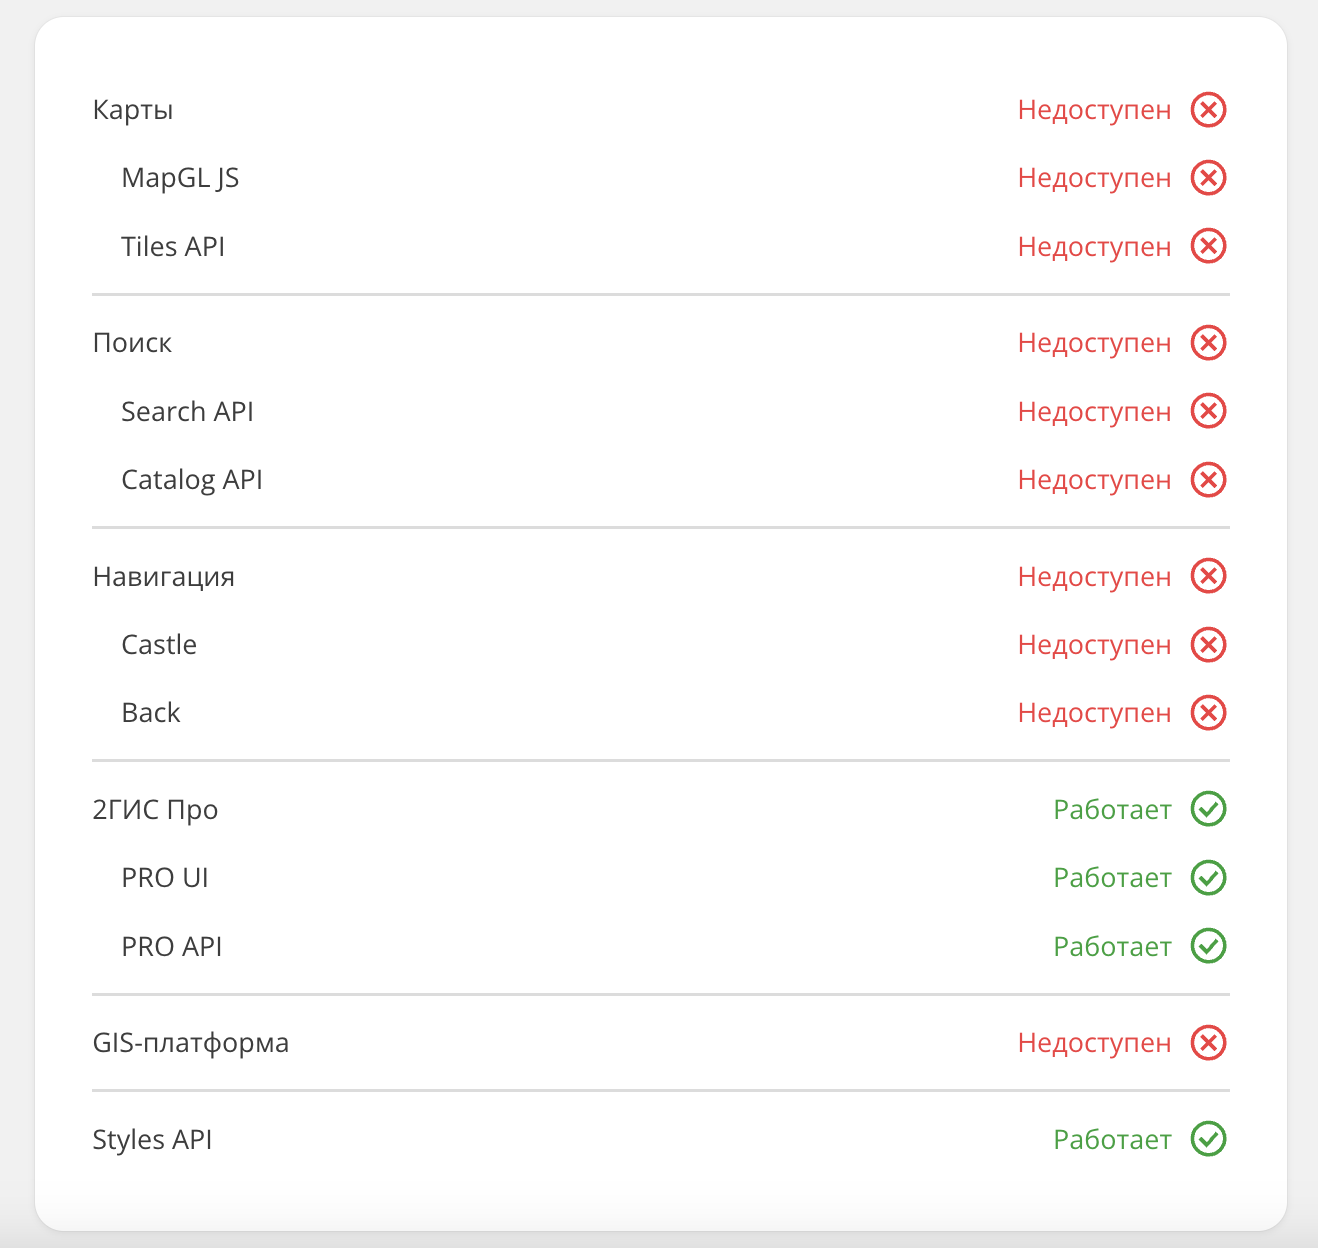Click the Back service entry

[151, 713]
